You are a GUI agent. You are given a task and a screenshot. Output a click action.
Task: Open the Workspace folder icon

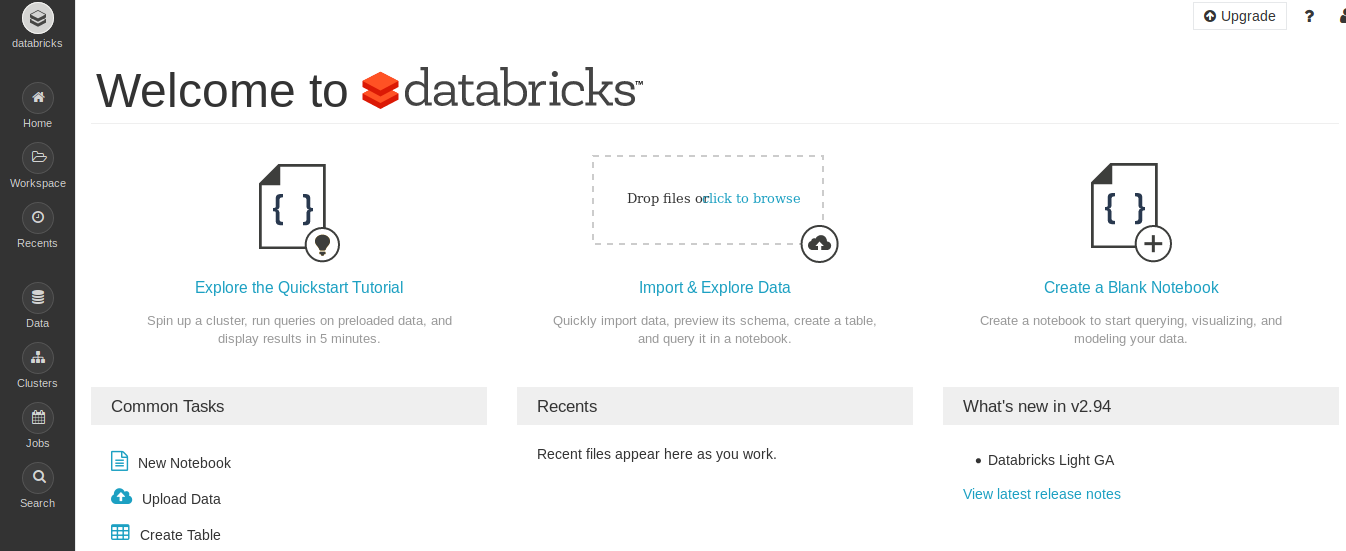(38, 158)
